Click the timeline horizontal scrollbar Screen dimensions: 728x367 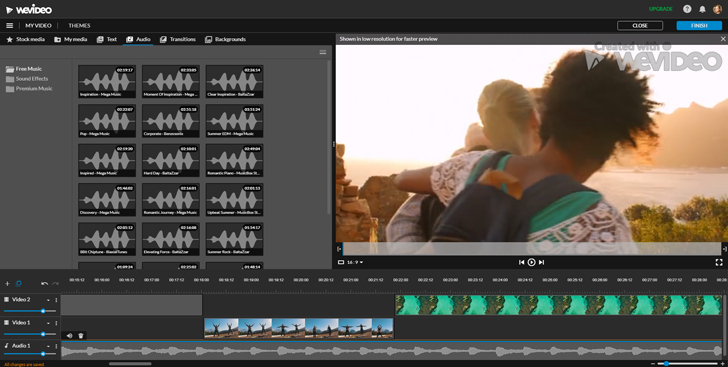pyautogui.click(x=130, y=364)
